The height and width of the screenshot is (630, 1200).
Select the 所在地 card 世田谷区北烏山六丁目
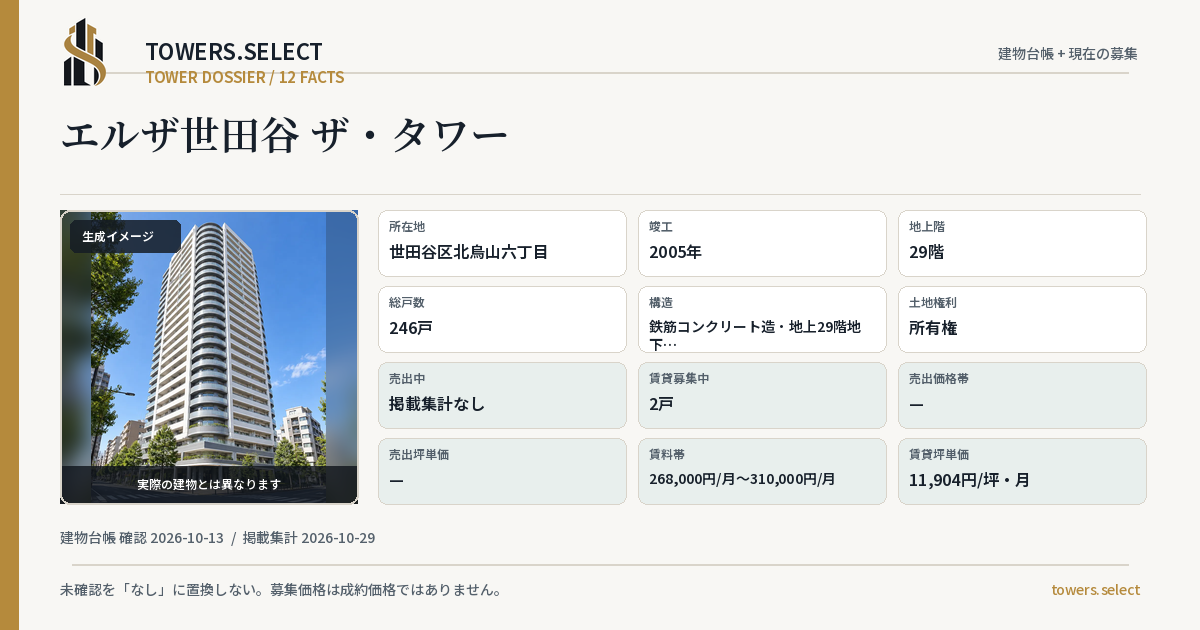502,243
